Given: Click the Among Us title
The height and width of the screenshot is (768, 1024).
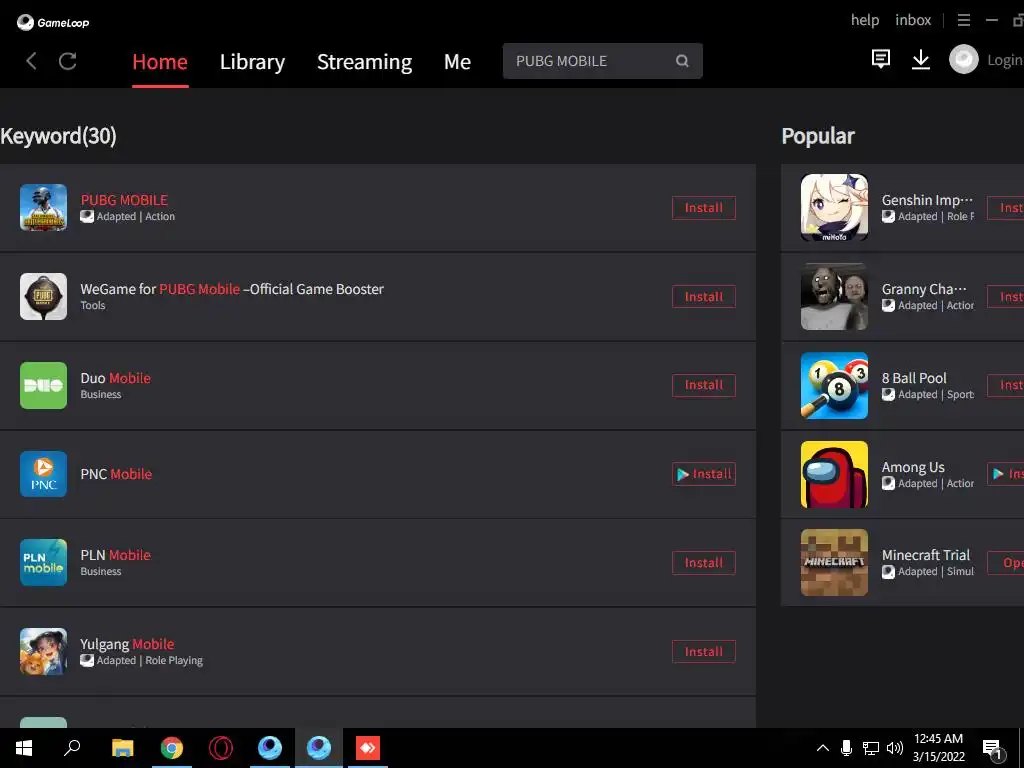Looking at the screenshot, I should coord(913,467).
